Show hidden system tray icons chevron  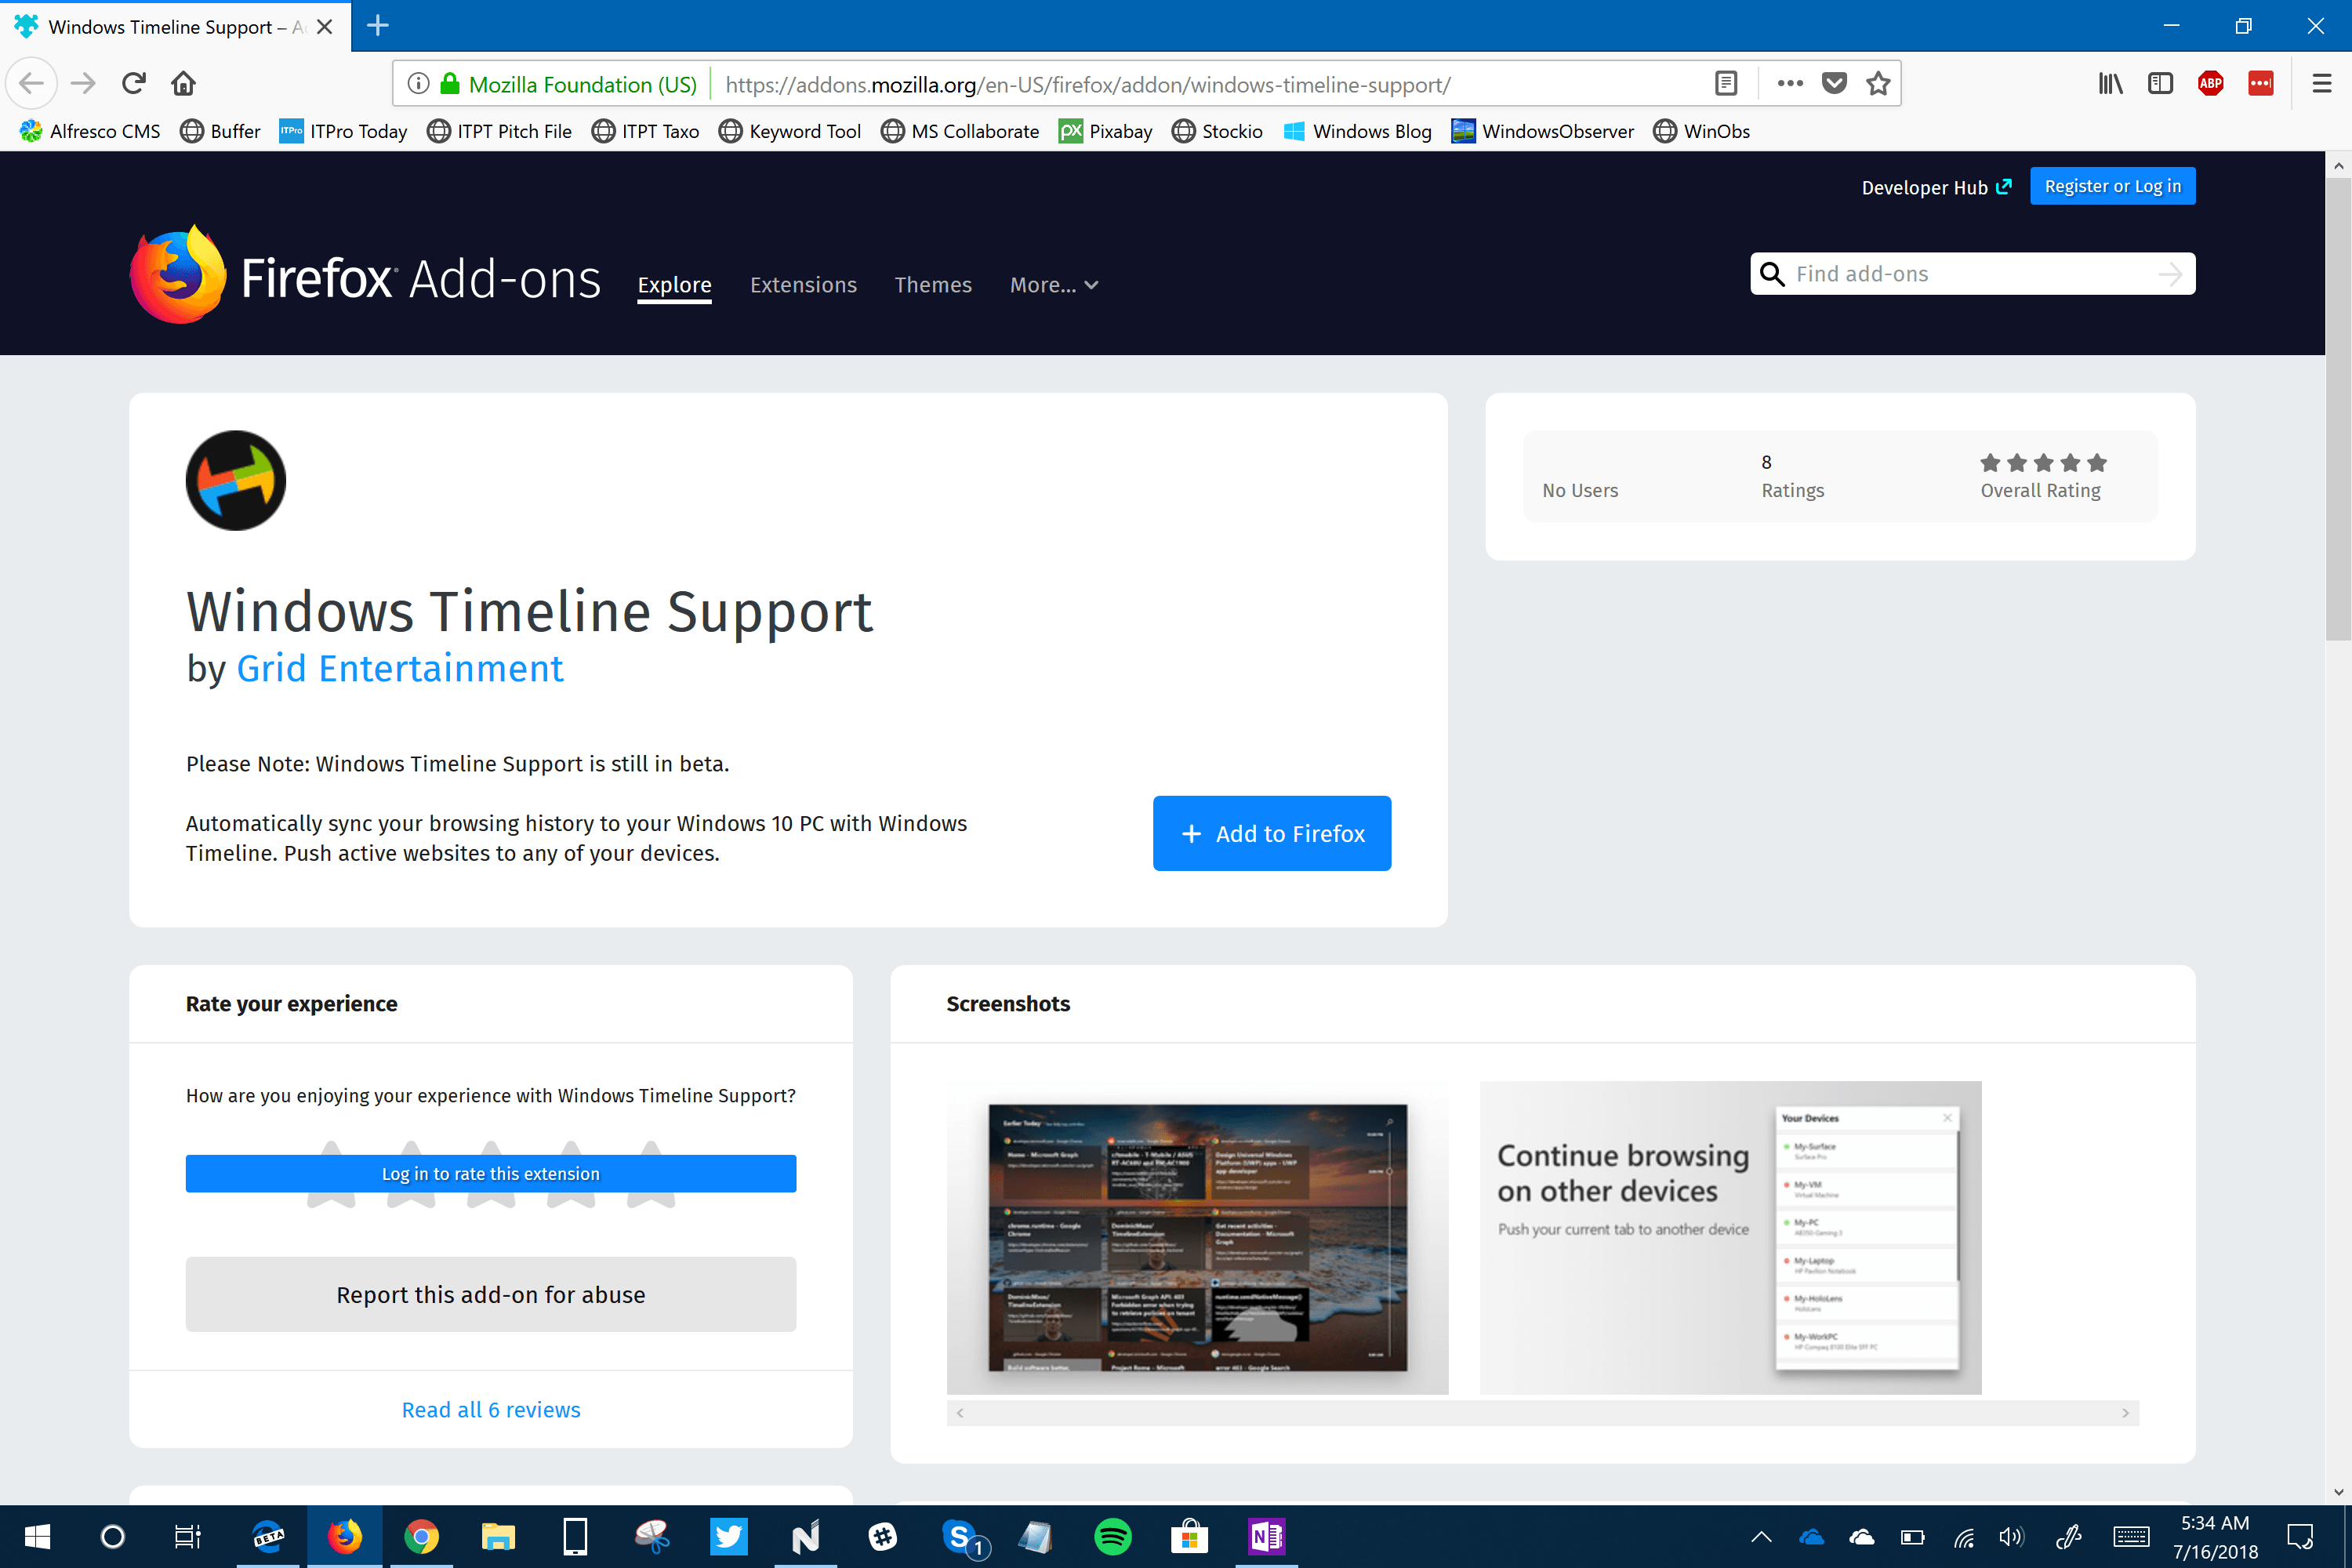pyautogui.click(x=1761, y=1537)
